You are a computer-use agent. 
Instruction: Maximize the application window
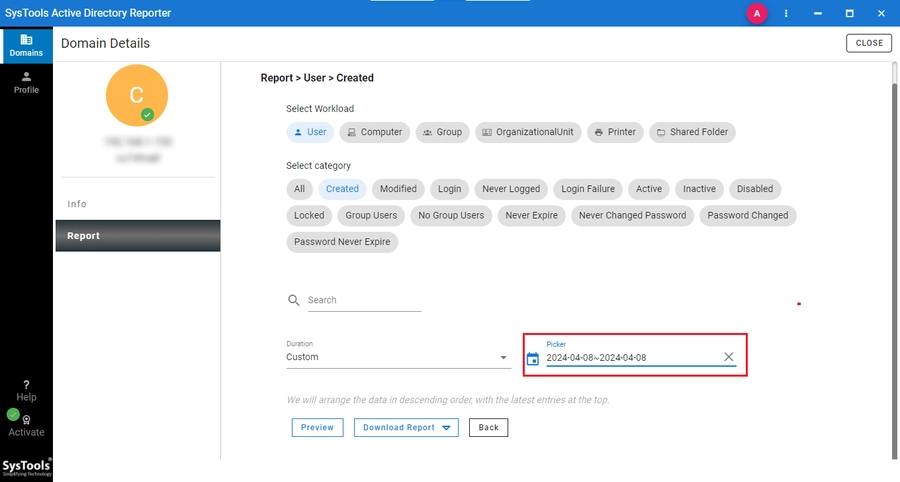[849, 13]
